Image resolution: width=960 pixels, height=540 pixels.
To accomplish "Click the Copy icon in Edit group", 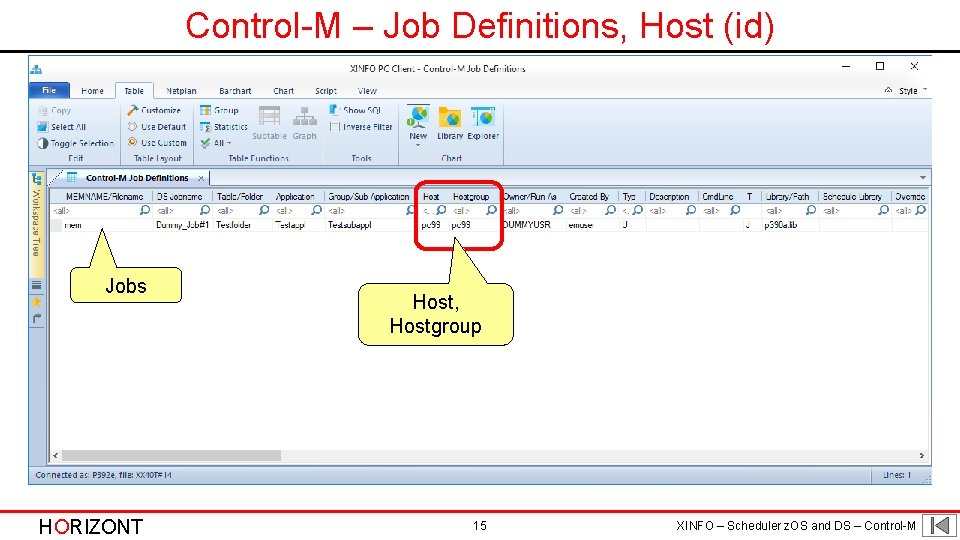I will [42, 111].
